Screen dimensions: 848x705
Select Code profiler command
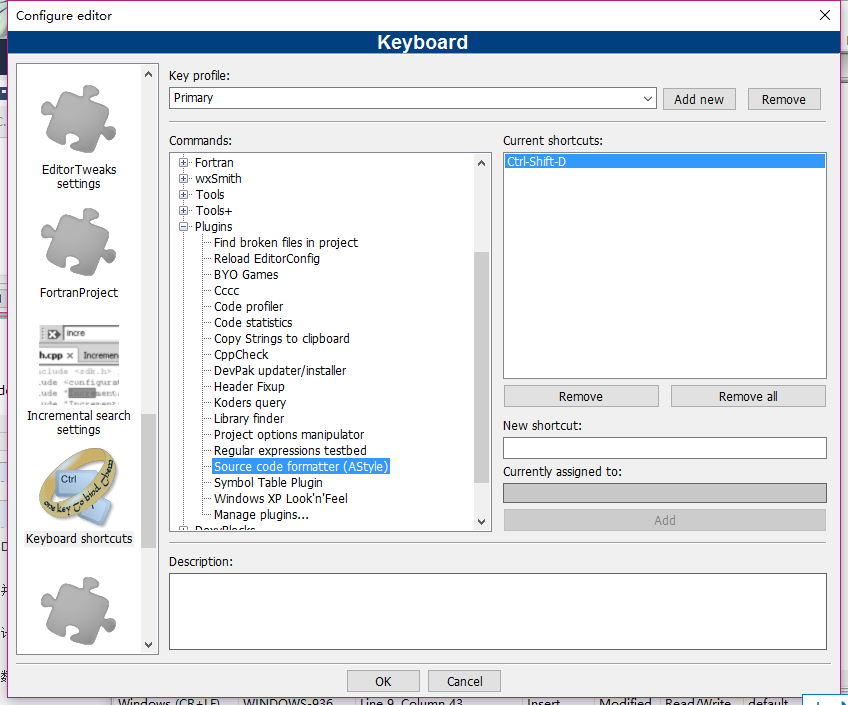point(248,307)
